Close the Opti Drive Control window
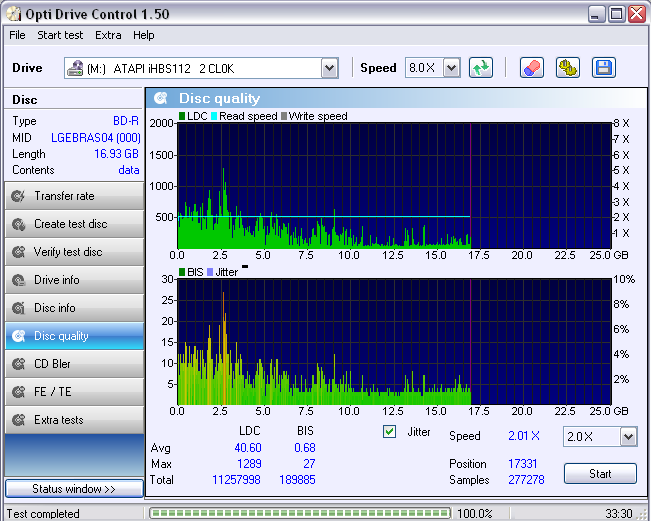Viewport: 651px width, 521px height. (x=636, y=15)
